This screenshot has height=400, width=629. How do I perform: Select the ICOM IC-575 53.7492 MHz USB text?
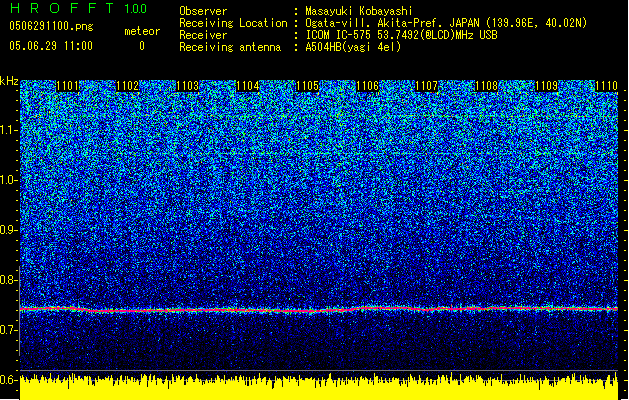[401, 35]
